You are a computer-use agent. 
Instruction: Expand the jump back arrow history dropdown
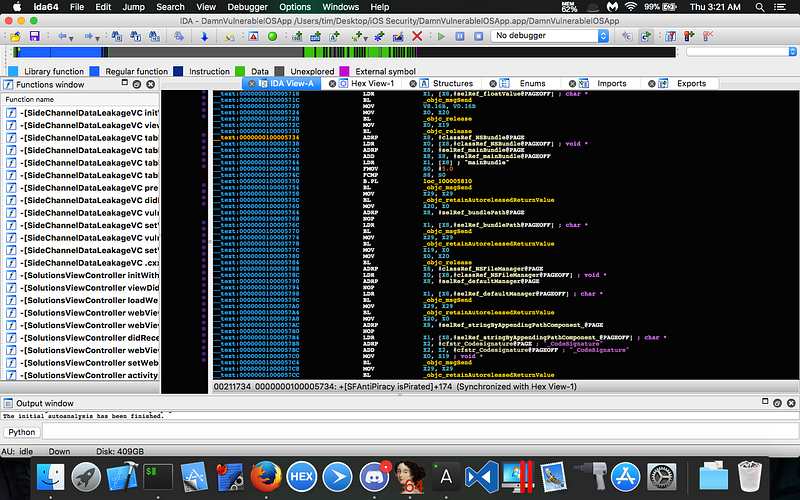point(72,36)
